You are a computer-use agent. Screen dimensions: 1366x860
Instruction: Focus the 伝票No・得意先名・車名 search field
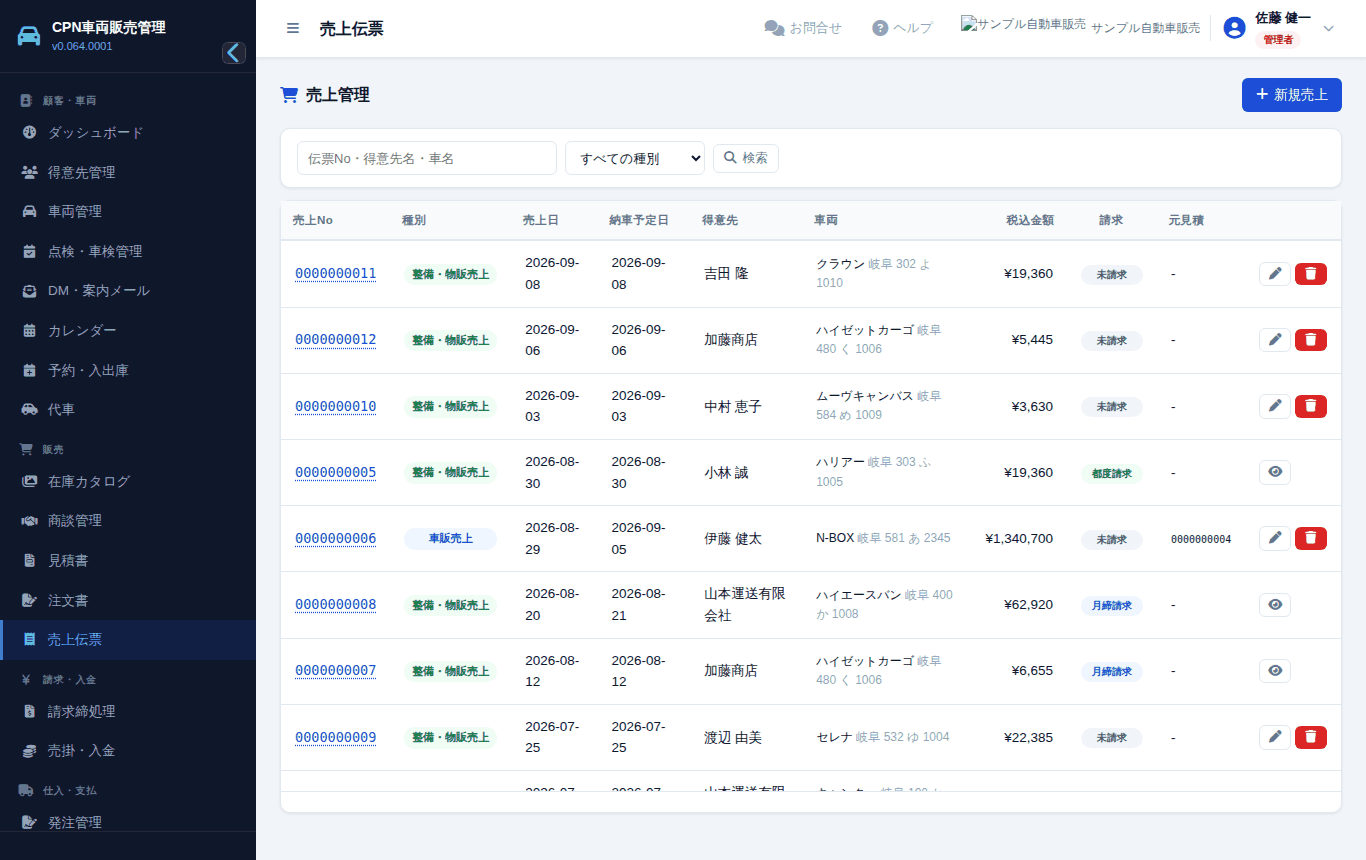(427, 158)
